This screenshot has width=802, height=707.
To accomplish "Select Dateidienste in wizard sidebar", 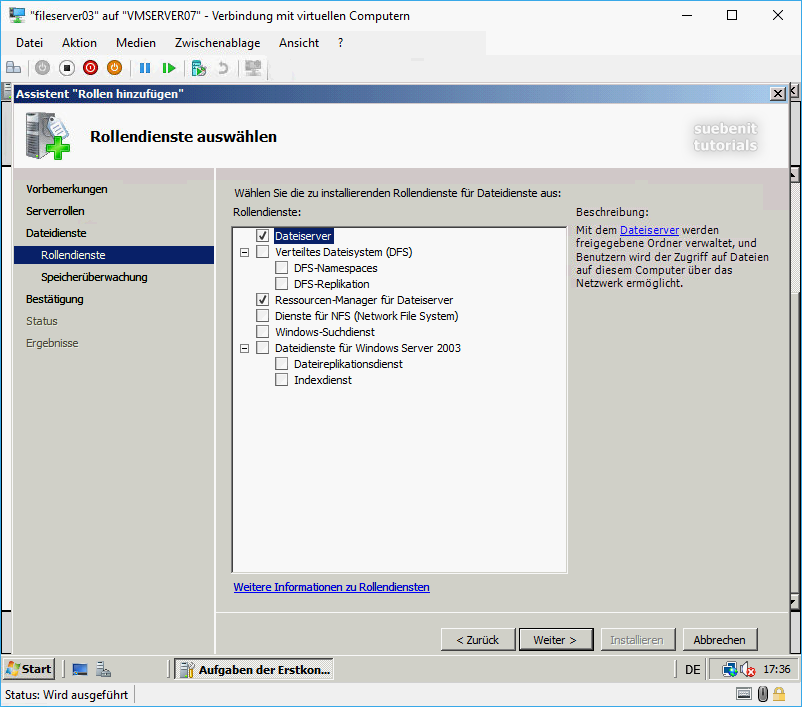I will 56,233.
